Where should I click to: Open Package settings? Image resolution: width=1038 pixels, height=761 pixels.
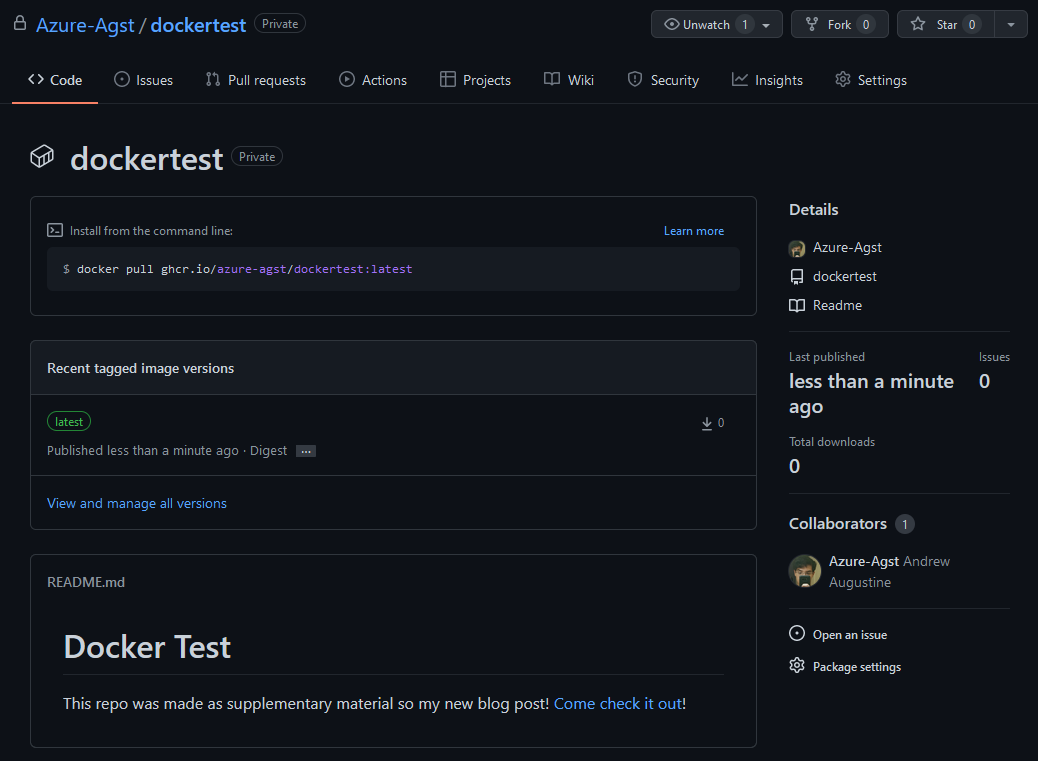(857, 666)
